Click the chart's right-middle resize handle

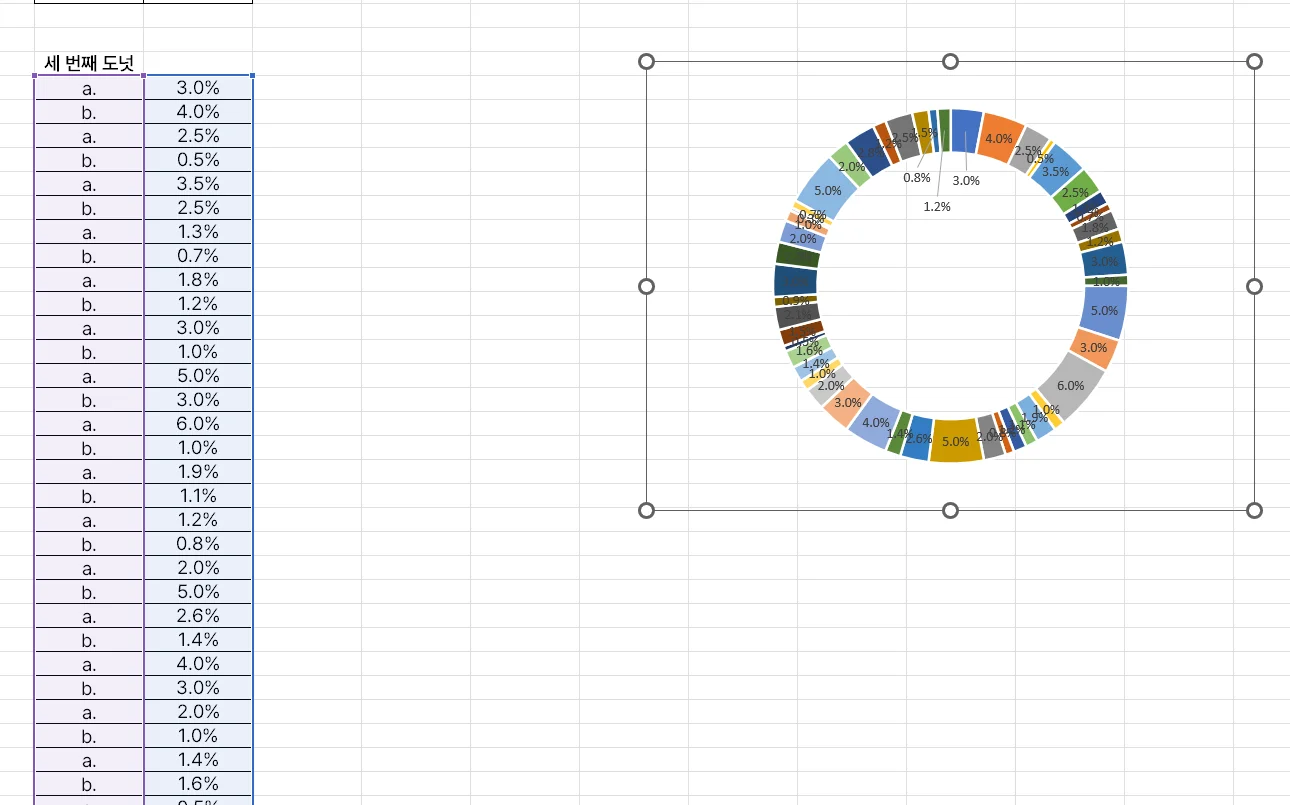click(1255, 286)
